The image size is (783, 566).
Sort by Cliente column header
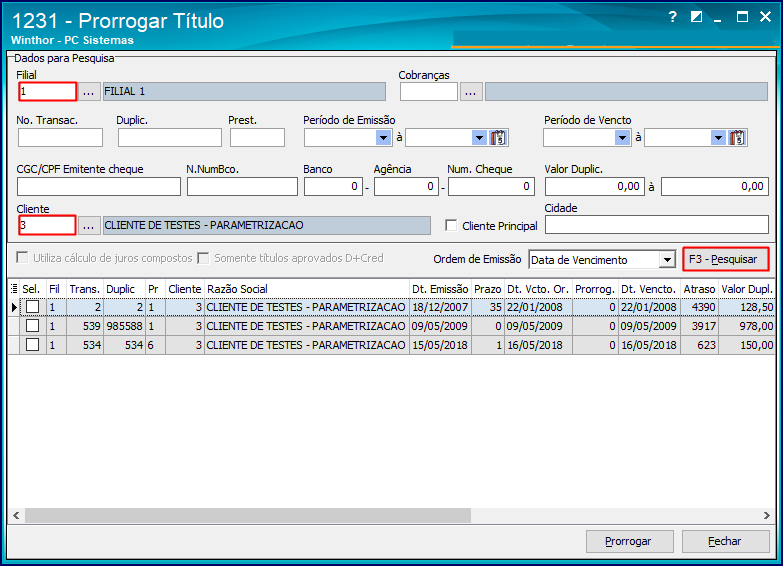[184, 289]
